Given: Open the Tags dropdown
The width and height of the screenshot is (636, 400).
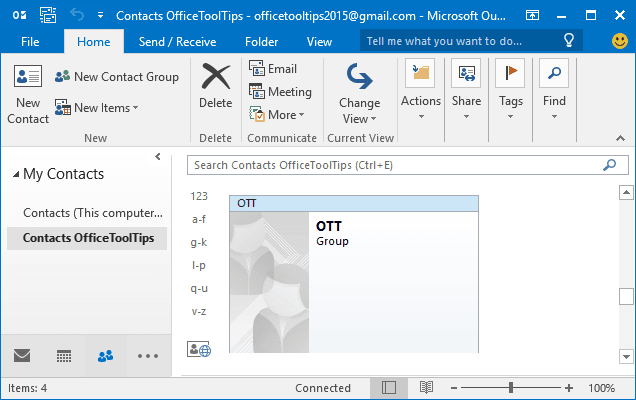Looking at the screenshot, I should pyautogui.click(x=510, y=90).
